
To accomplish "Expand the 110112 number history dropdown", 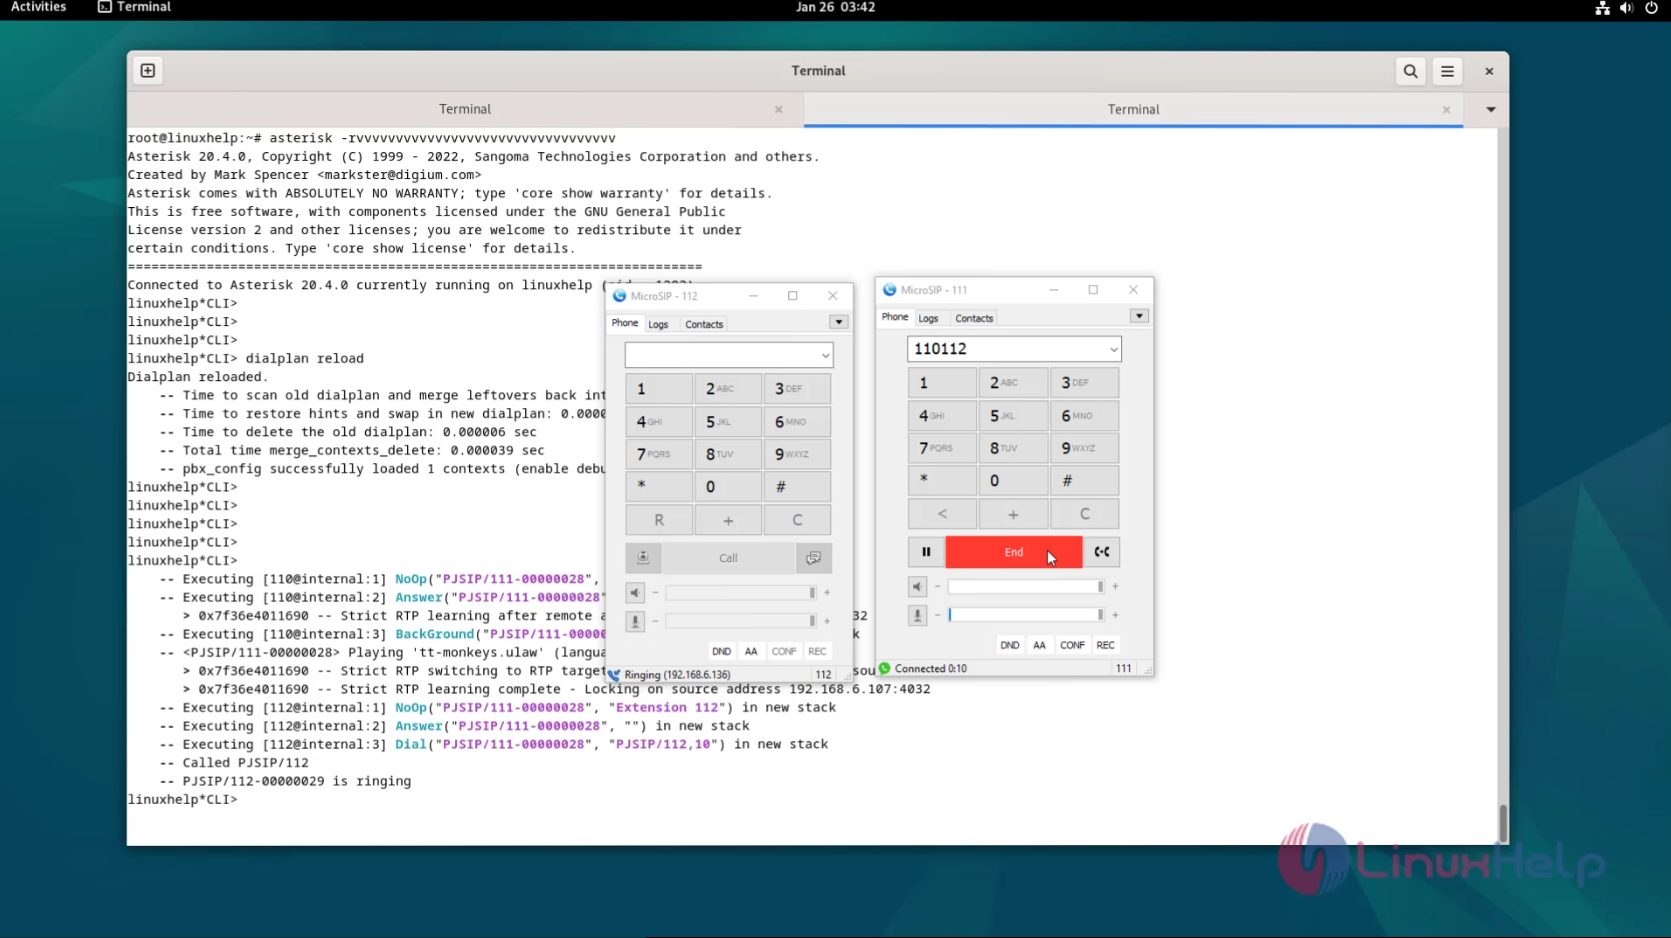I will pos(1113,350).
